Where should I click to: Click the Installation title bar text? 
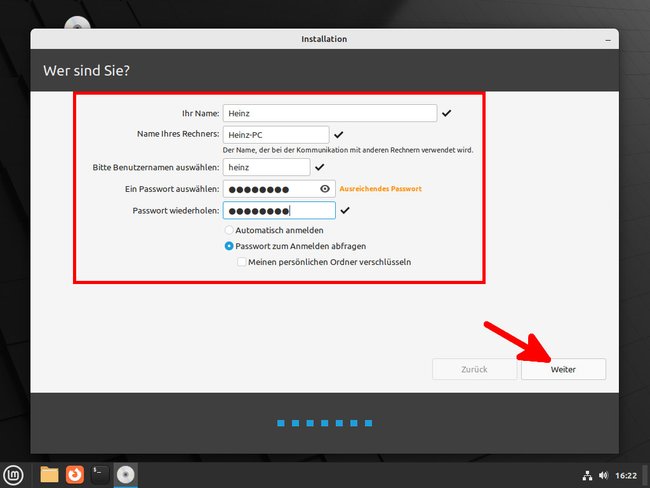324,39
